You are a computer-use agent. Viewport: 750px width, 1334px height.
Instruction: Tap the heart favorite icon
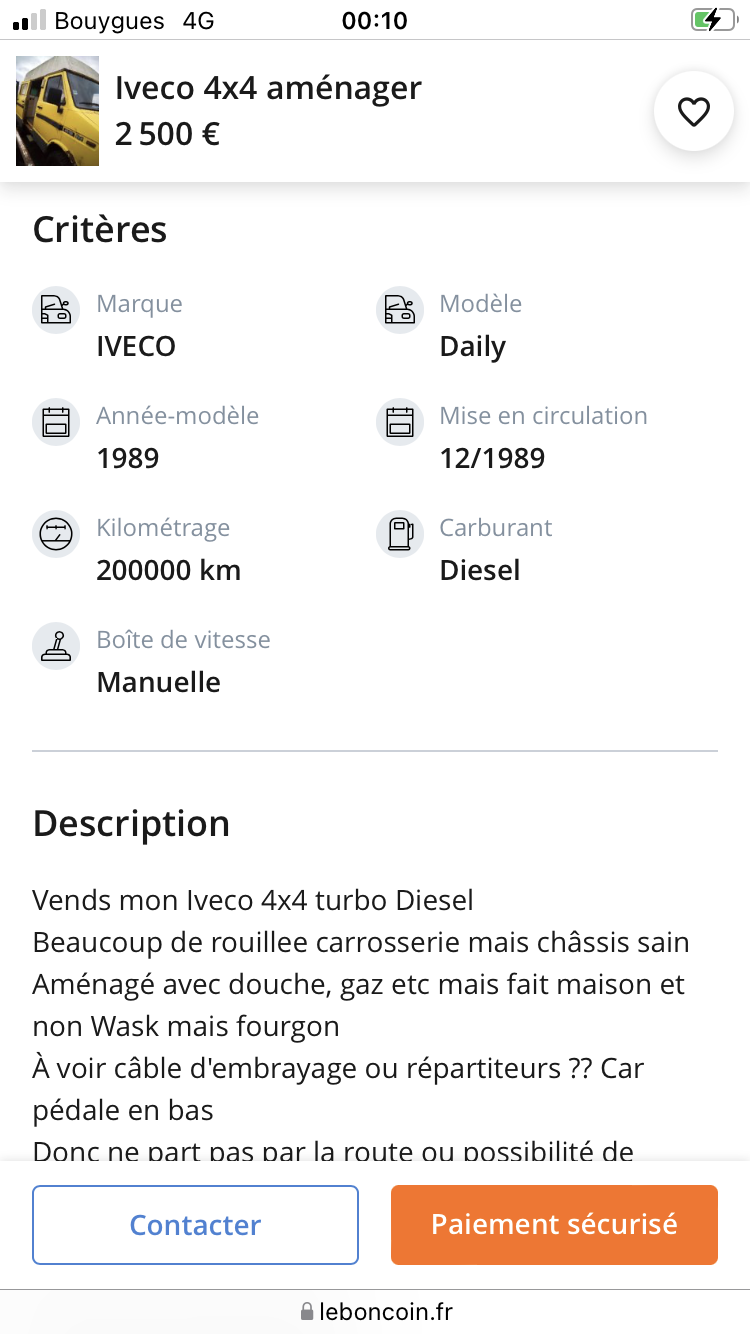694,113
